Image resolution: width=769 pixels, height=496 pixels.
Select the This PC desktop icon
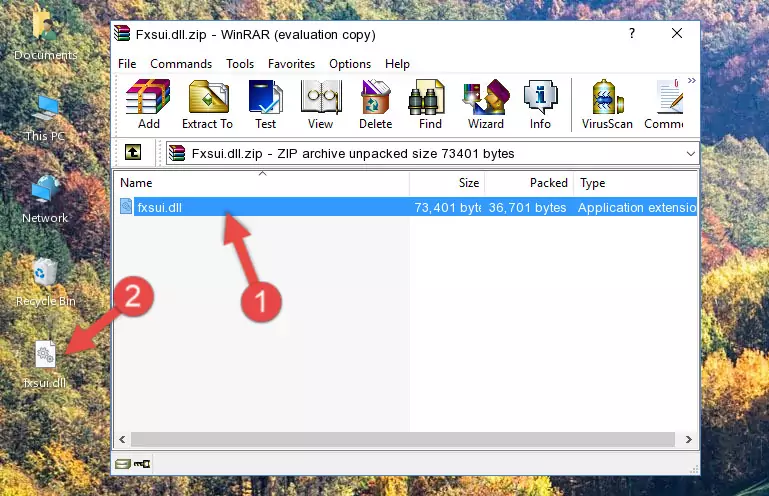pyautogui.click(x=45, y=118)
